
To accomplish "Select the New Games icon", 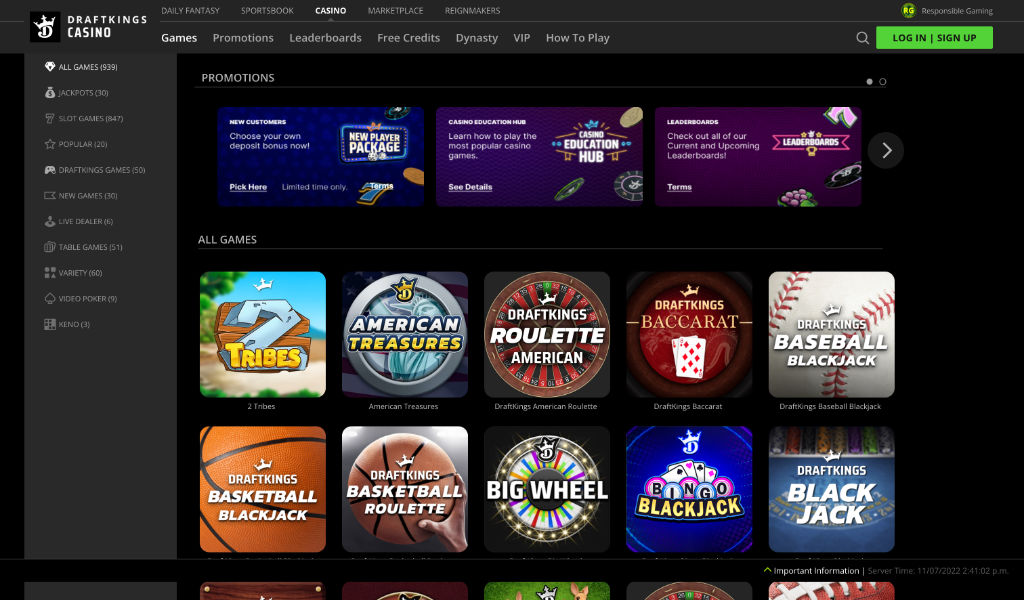I will click(x=50, y=195).
